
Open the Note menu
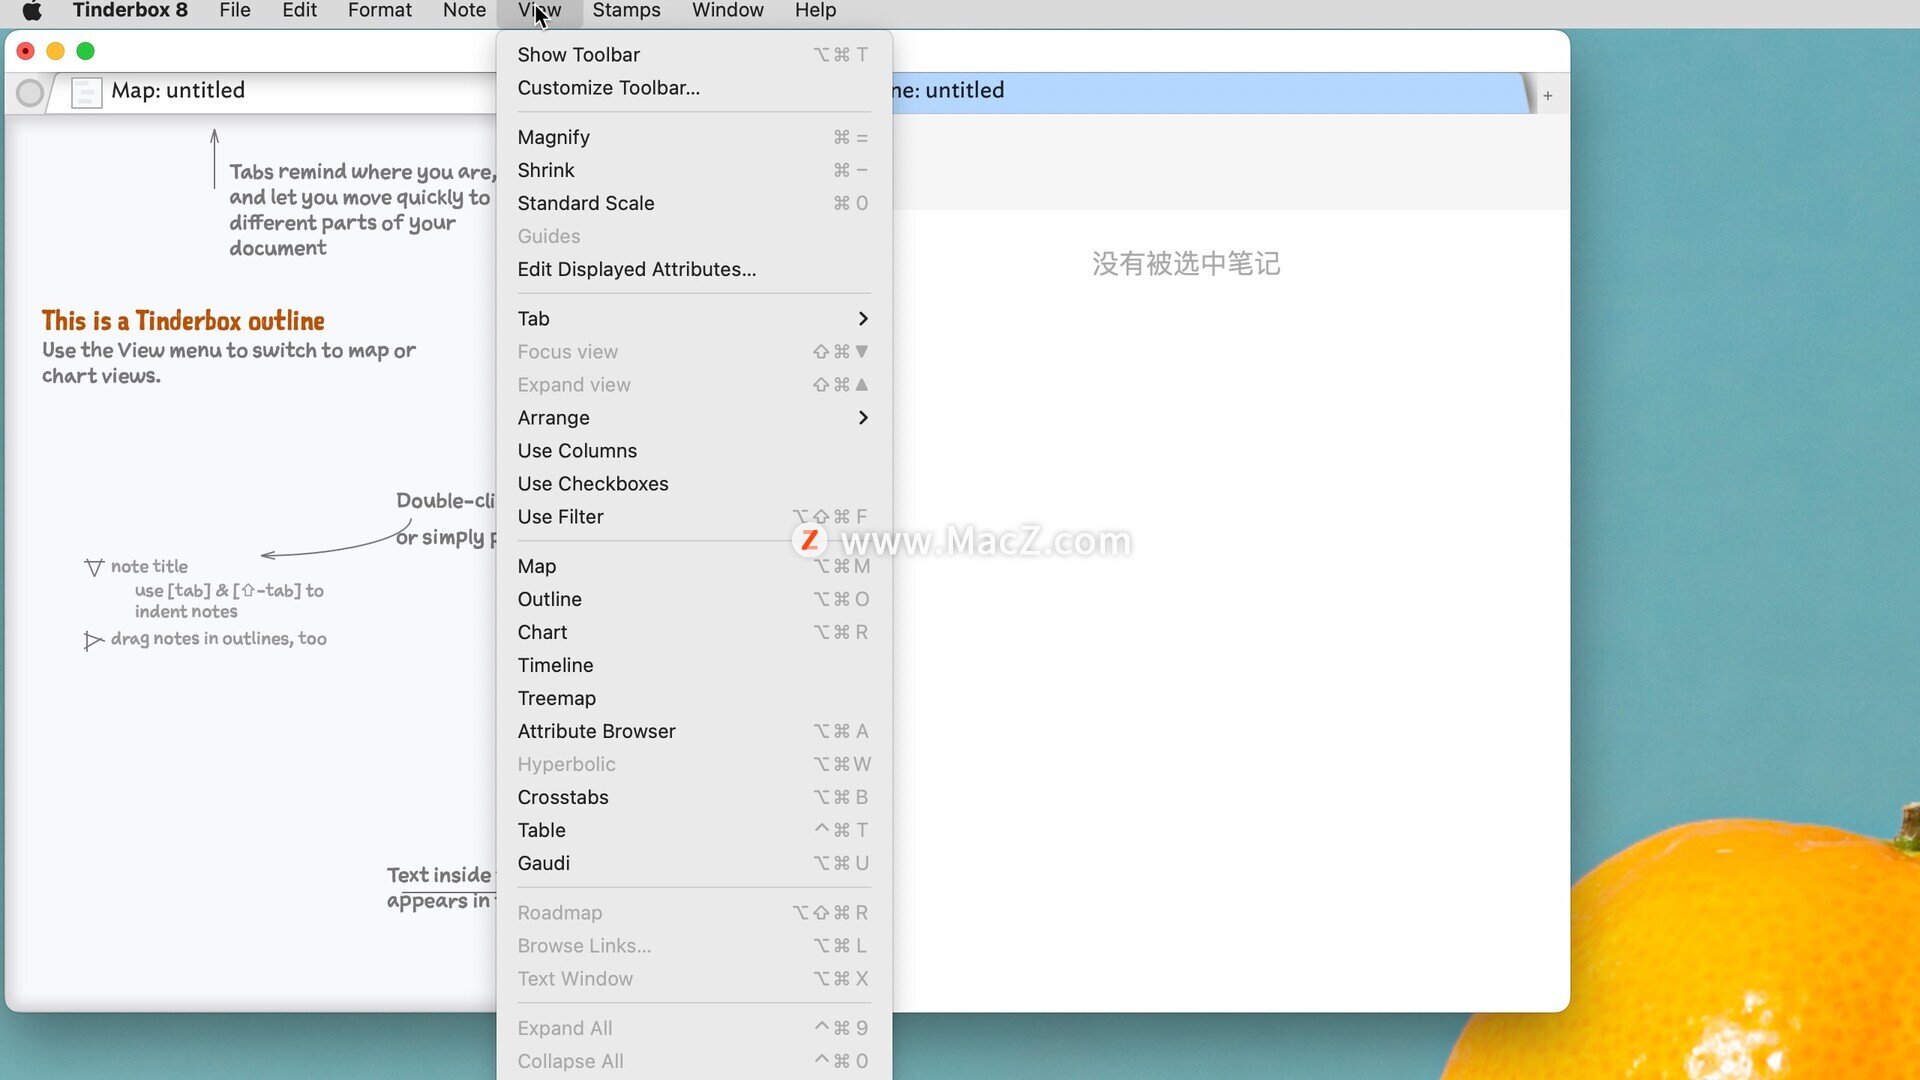pos(464,11)
